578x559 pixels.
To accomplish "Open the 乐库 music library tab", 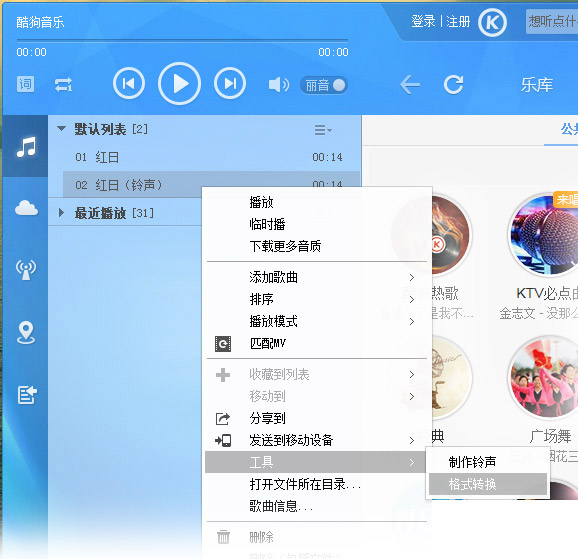I will coord(537,85).
